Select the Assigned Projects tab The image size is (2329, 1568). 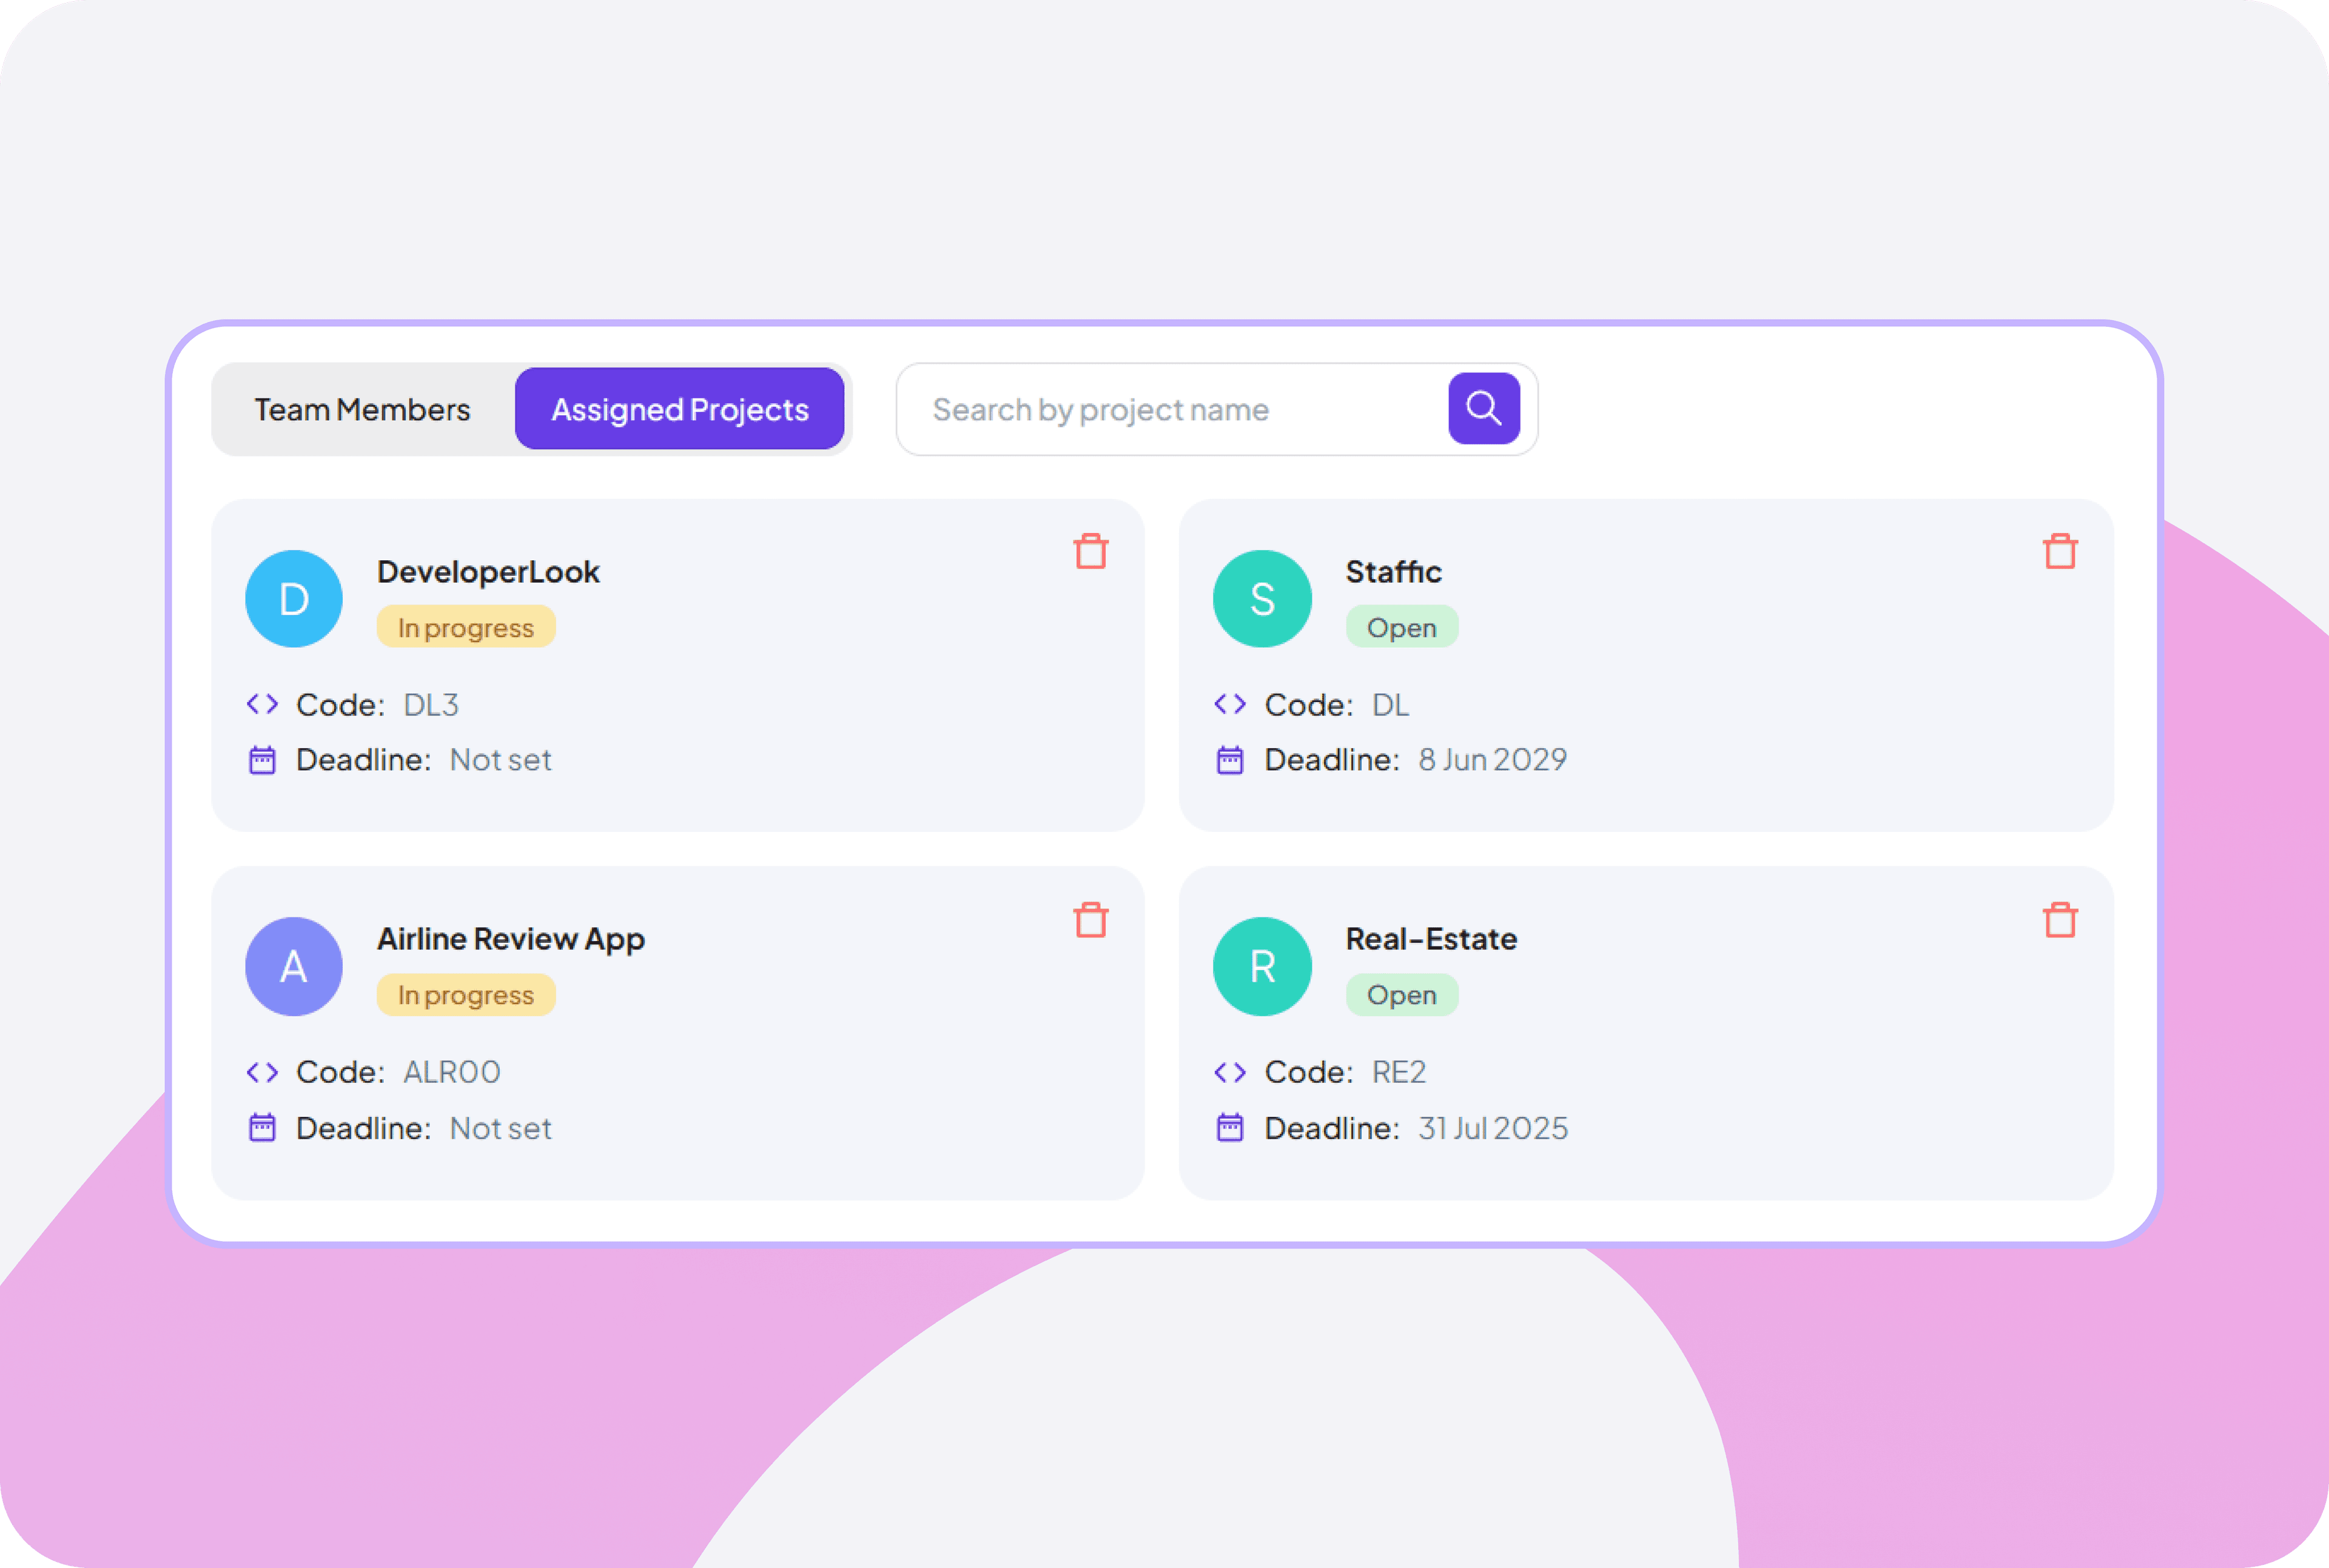681,408
